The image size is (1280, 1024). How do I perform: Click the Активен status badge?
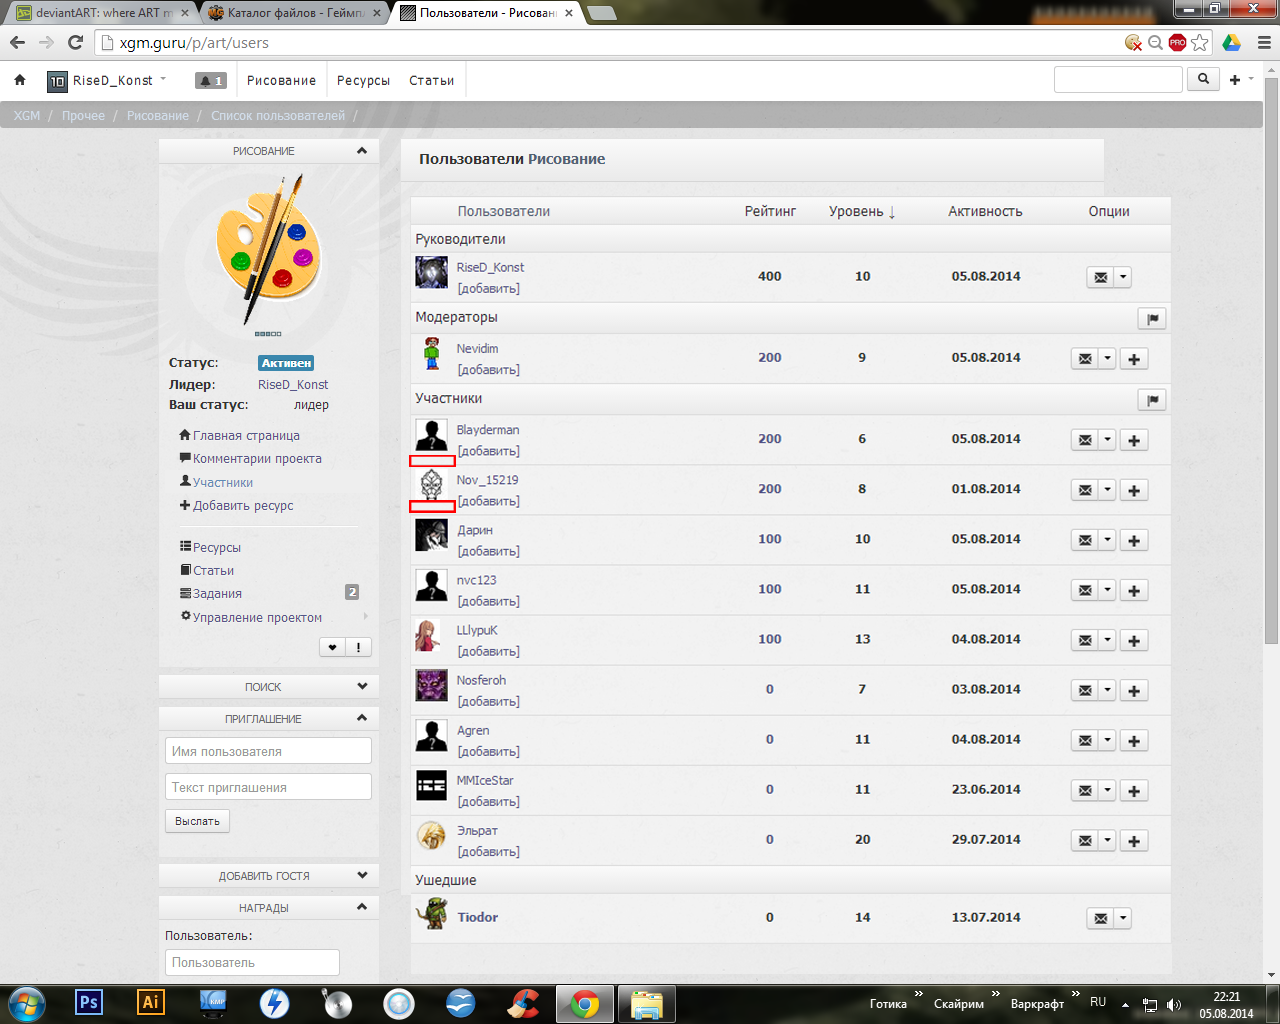click(x=286, y=363)
